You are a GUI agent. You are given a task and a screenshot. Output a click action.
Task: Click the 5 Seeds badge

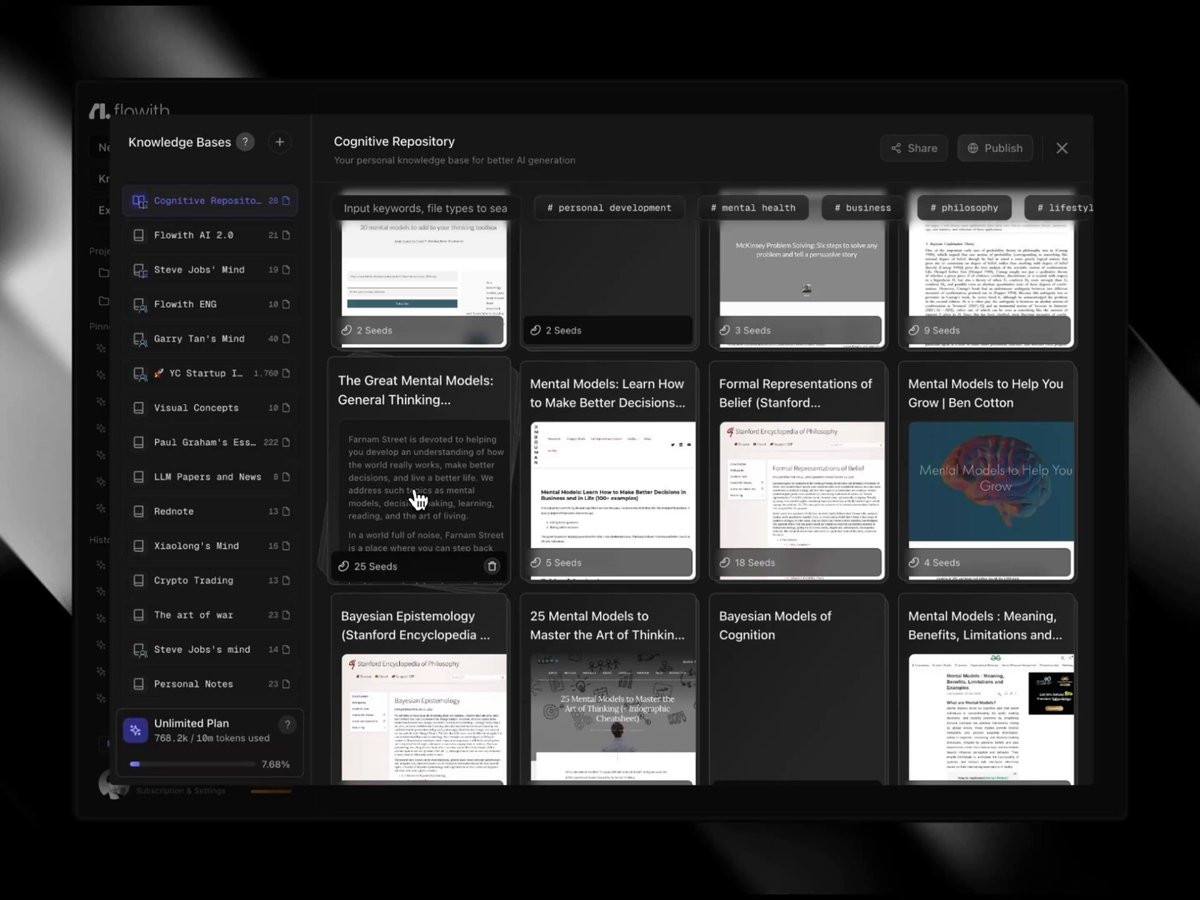(x=556, y=563)
